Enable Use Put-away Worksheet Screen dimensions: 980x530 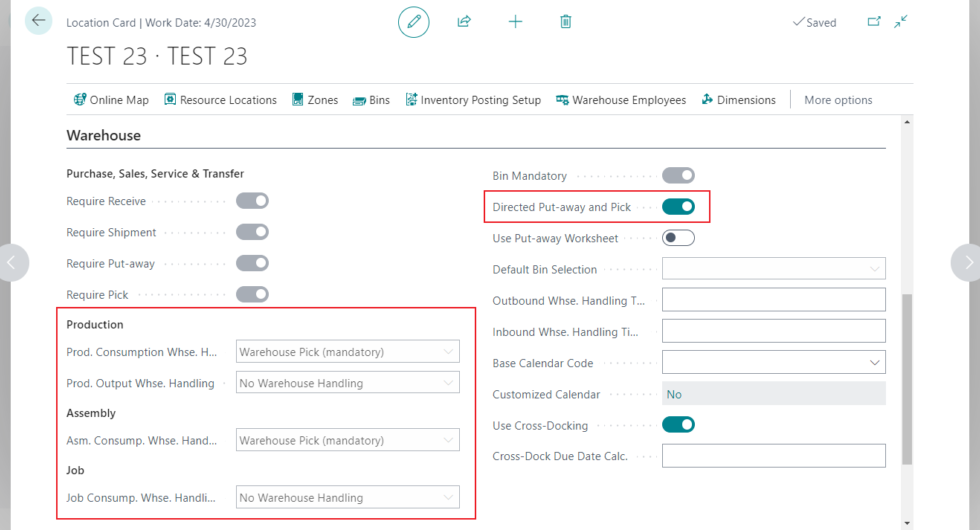678,238
